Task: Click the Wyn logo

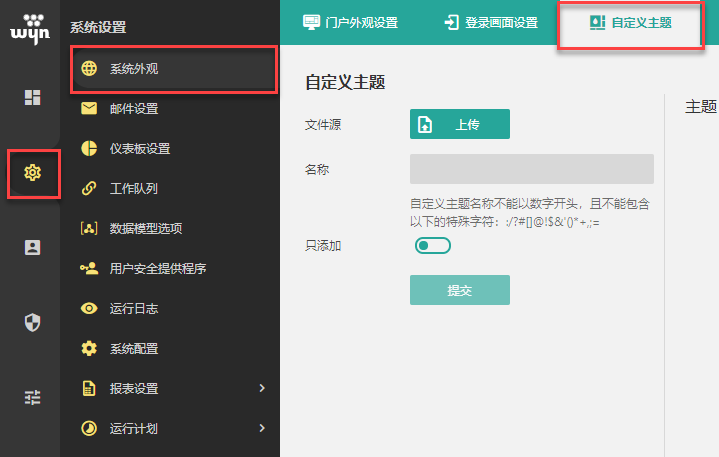Action: click(30, 29)
